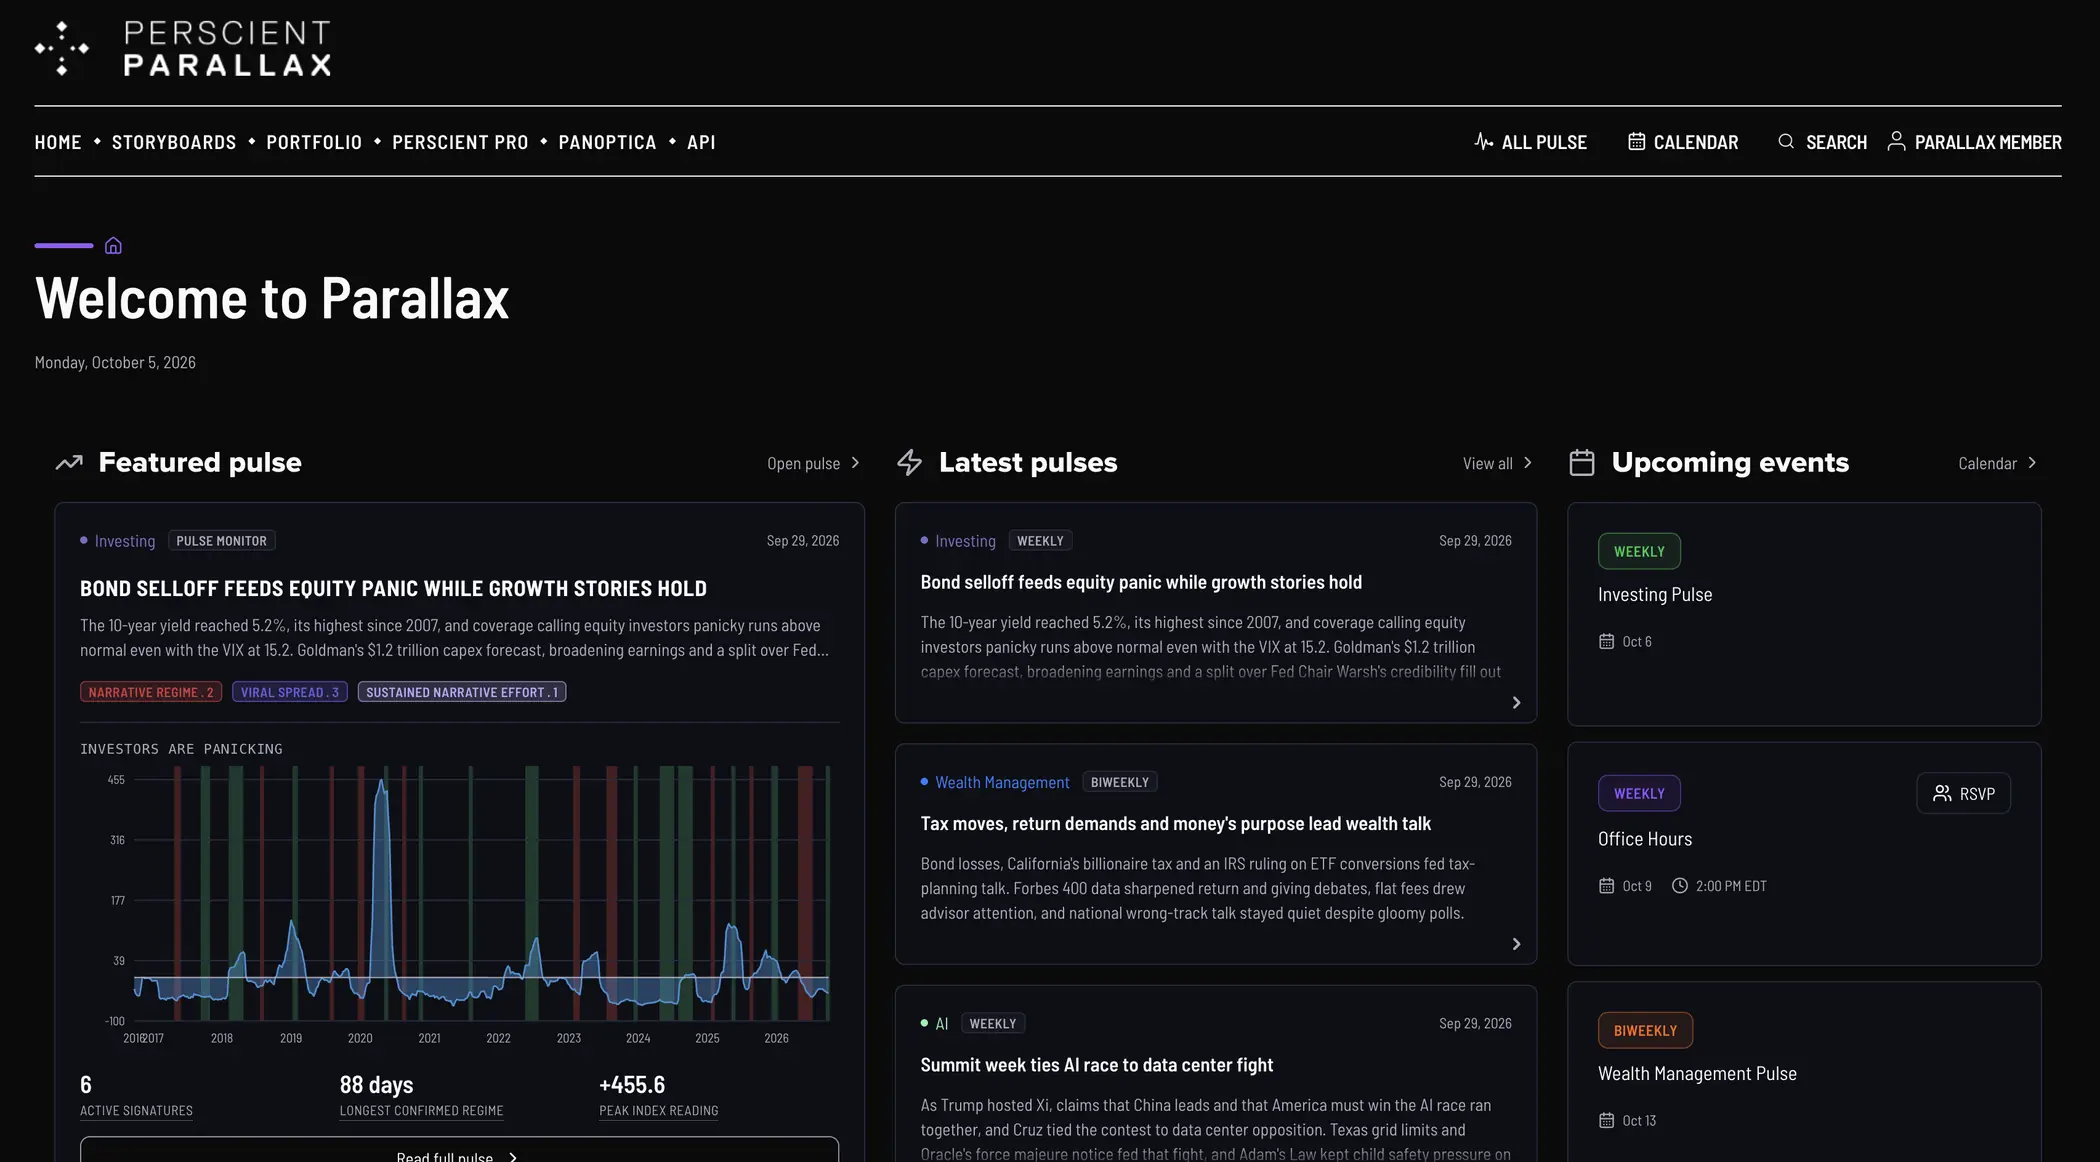This screenshot has height=1162, width=2100.
Task: Click the calendar icon beside Oct 6
Action: [1606, 642]
